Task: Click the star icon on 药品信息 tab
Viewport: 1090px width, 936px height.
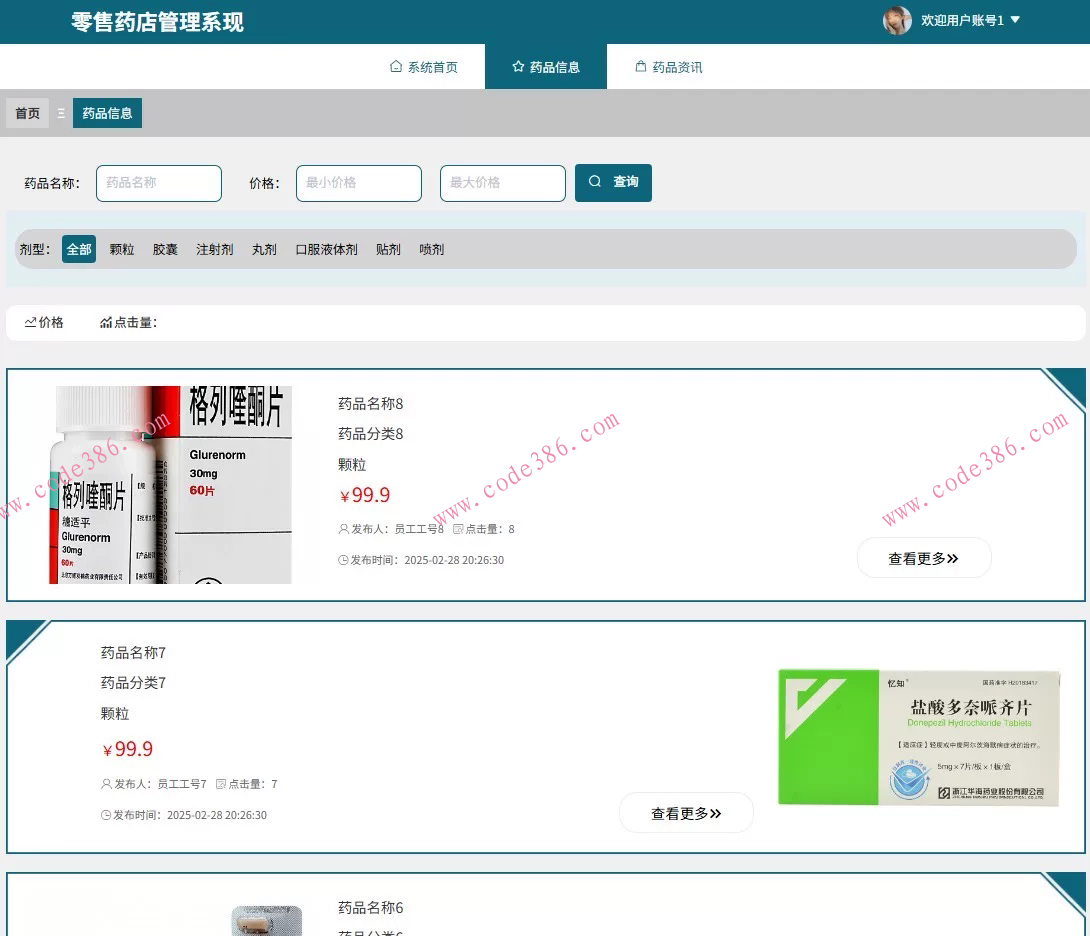Action: click(x=518, y=66)
